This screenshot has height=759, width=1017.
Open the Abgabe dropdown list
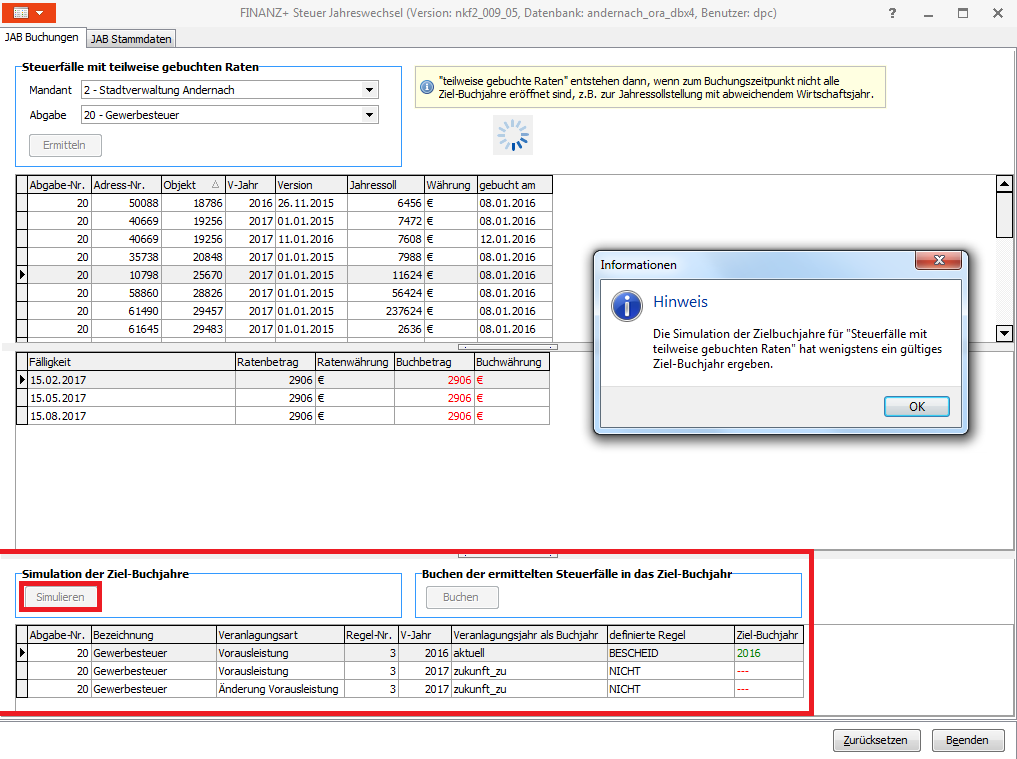point(369,115)
